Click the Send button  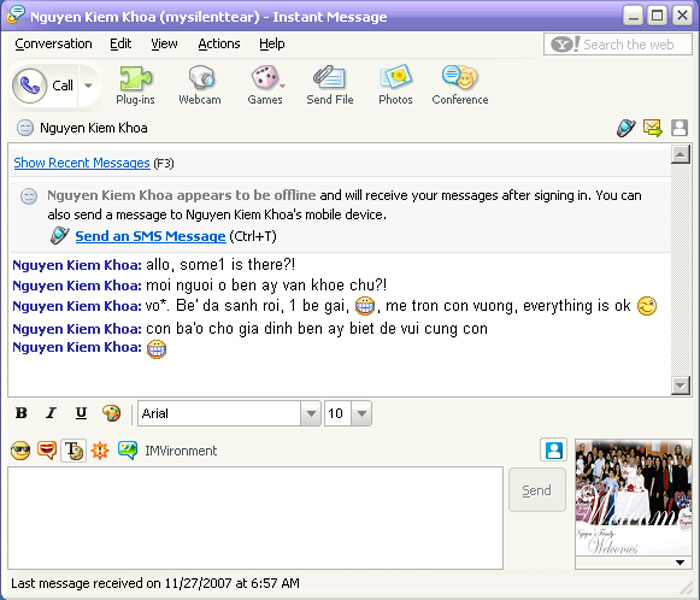[x=537, y=490]
